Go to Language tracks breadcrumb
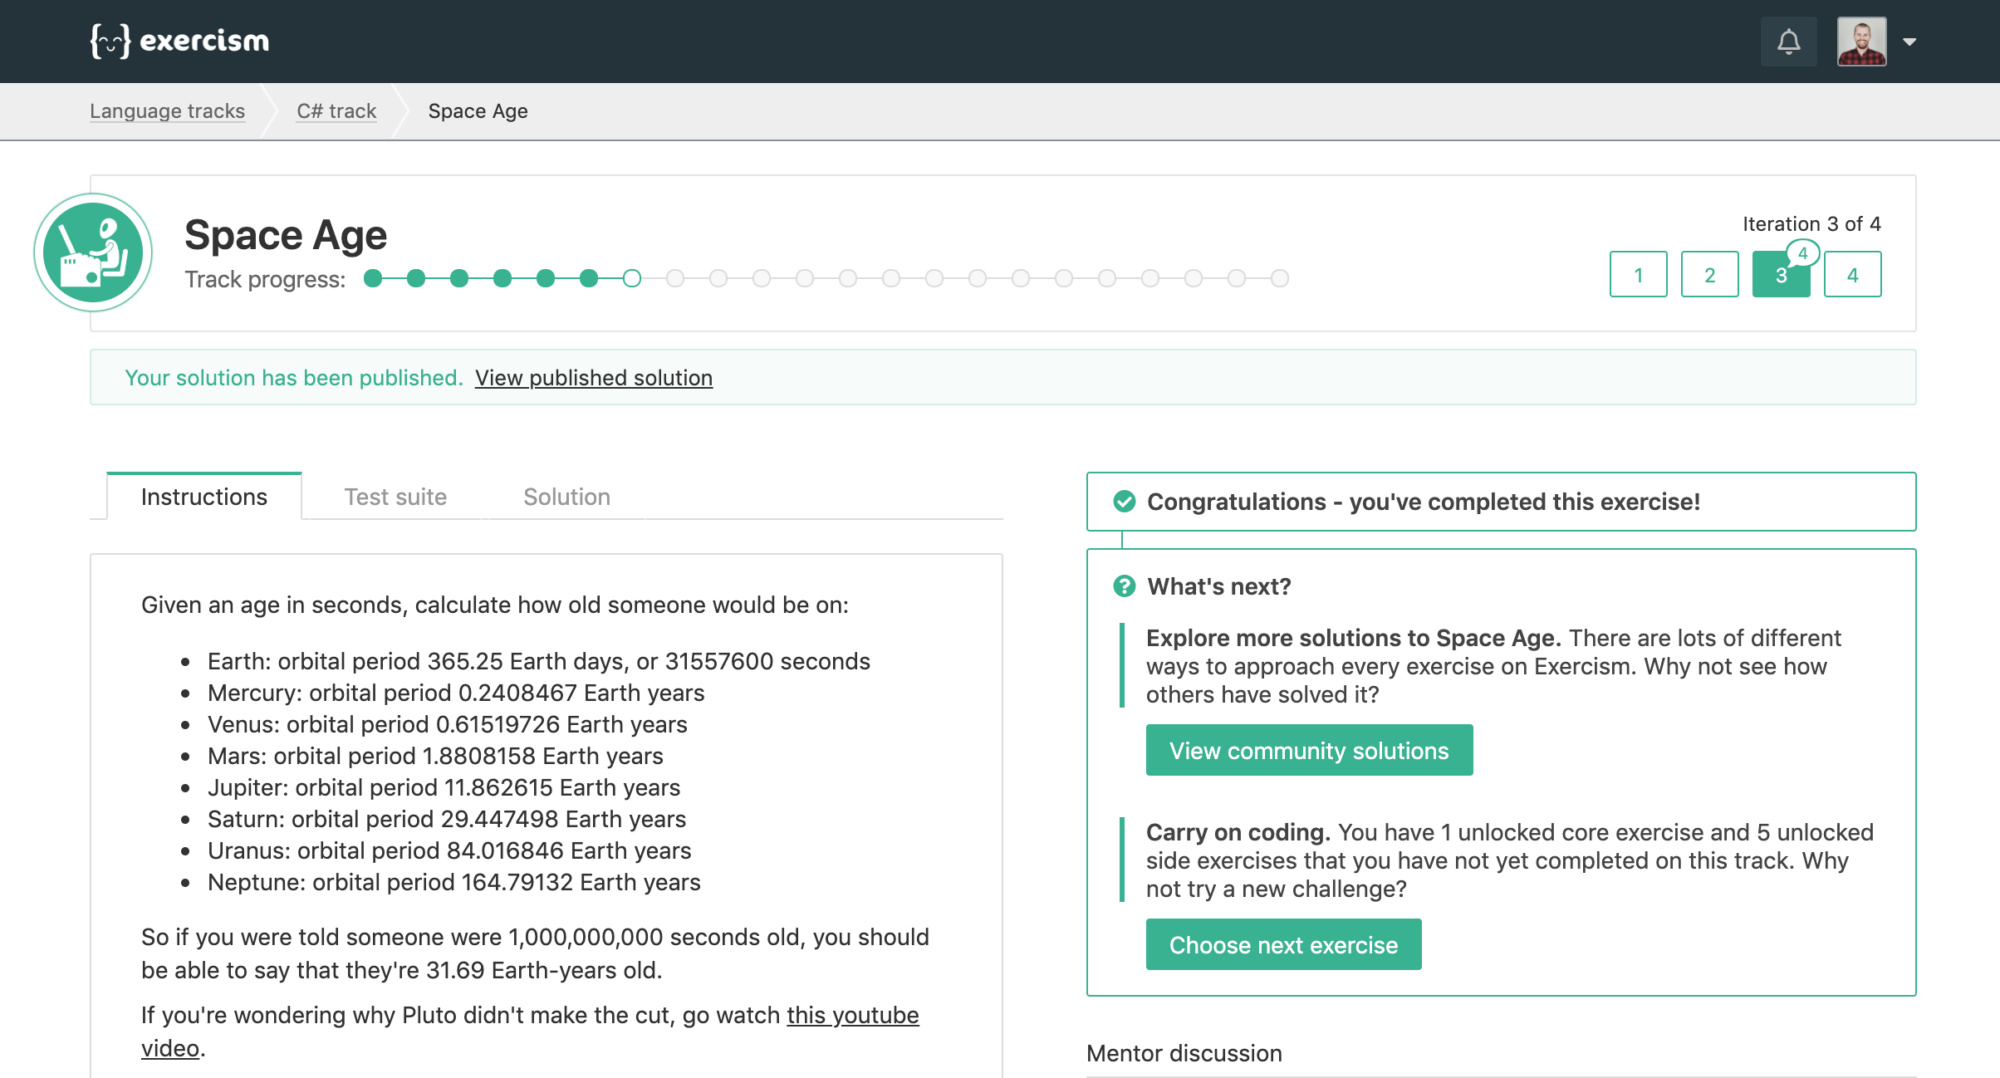The image size is (2000, 1078). [167, 111]
